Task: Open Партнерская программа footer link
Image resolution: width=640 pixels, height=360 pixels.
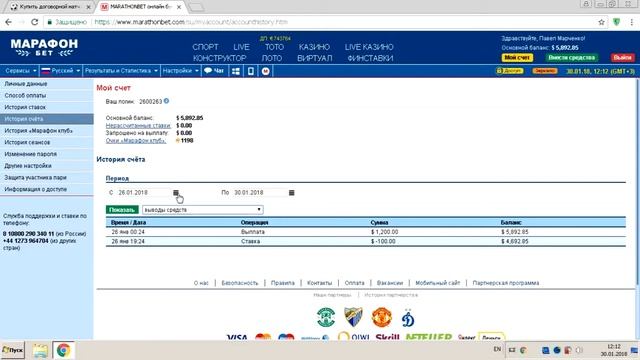Action: pyautogui.click(x=506, y=283)
